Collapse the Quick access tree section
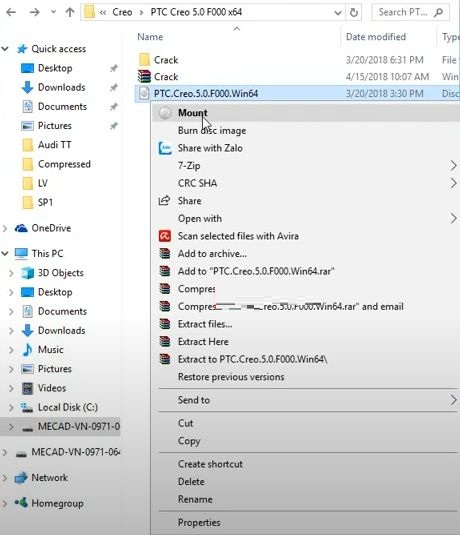Image resolution: width=460 pixels, height=535 pixels. click(5, 49)
